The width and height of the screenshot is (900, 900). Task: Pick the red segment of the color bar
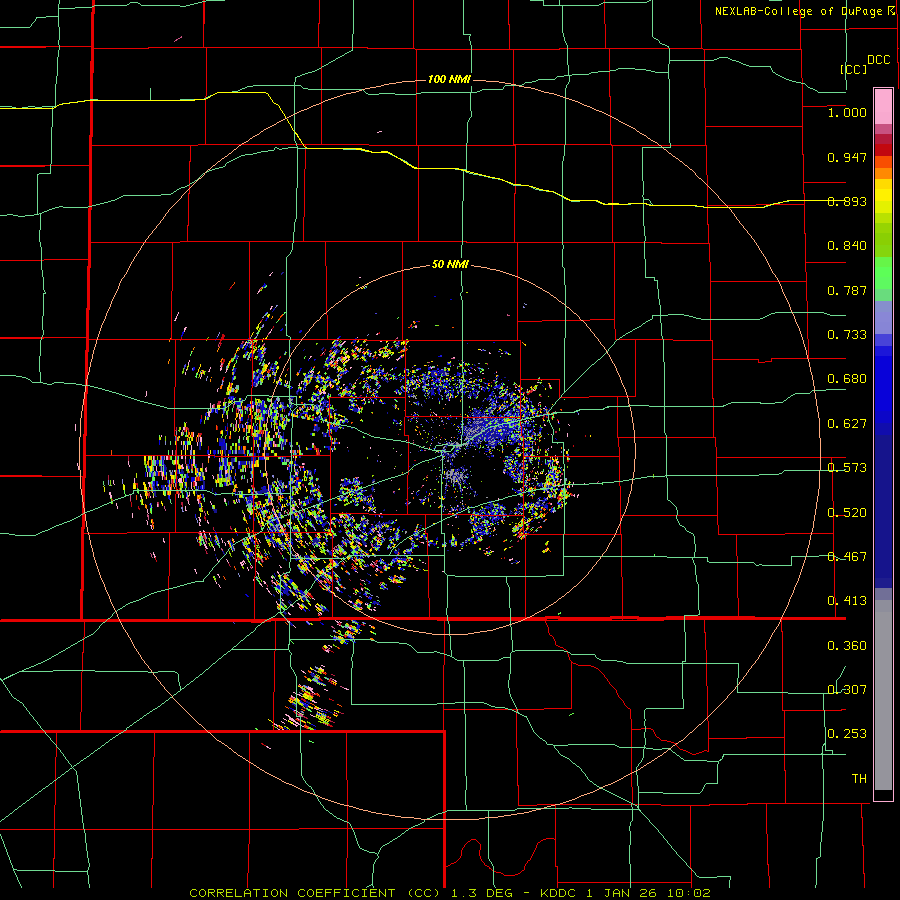tap(883, 149)
